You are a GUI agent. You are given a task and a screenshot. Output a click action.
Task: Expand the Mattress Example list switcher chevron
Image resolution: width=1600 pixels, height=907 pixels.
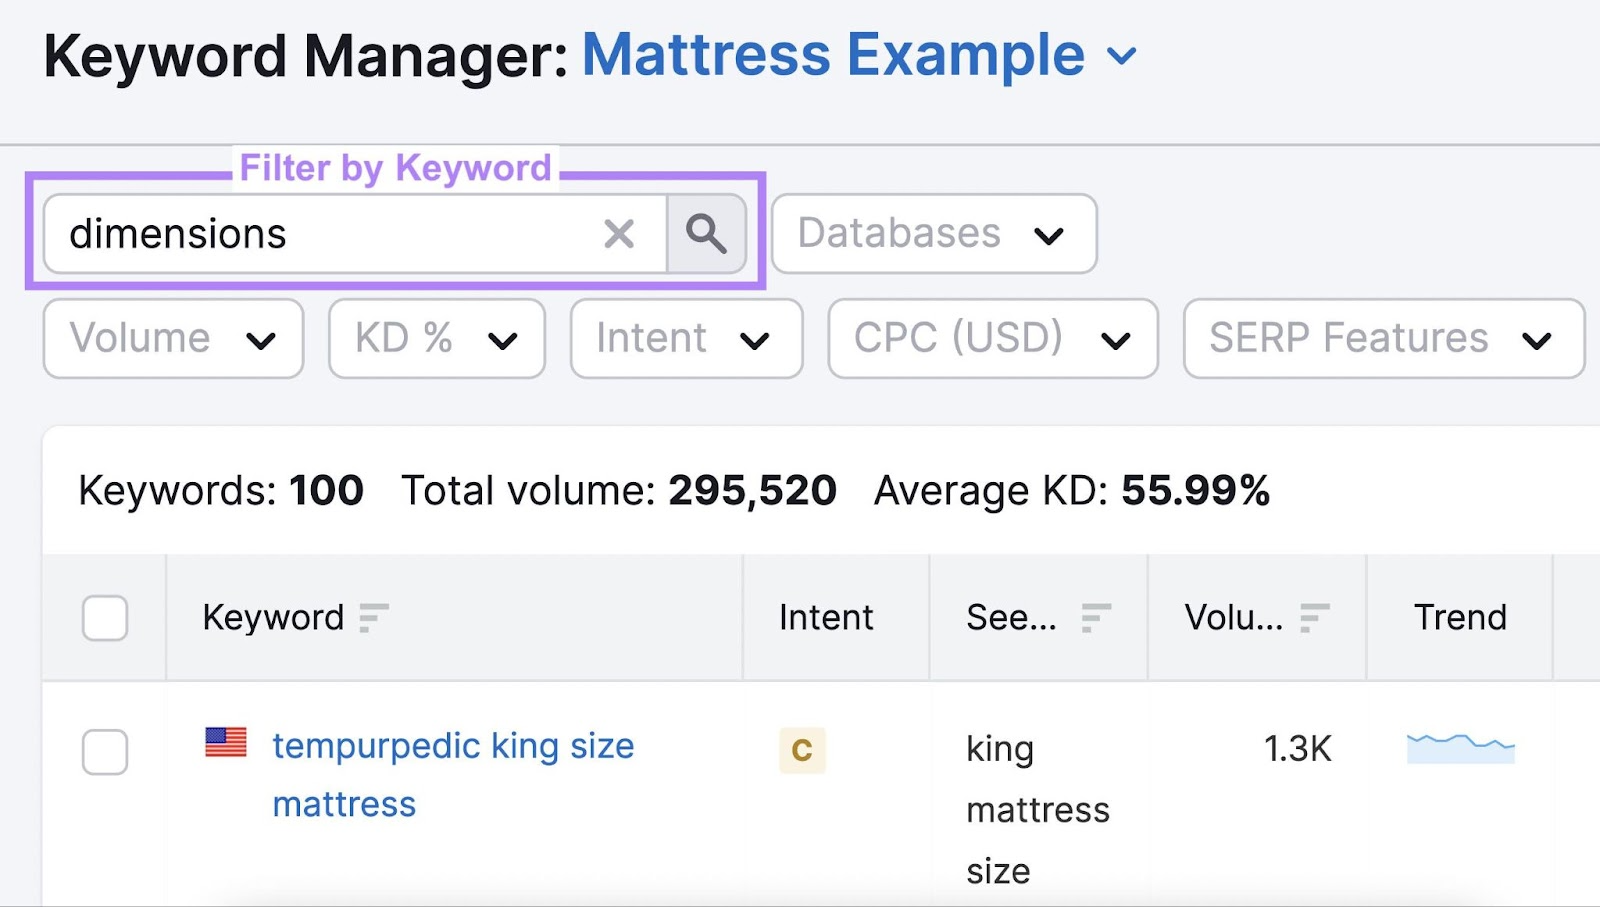coord(1122,57)
